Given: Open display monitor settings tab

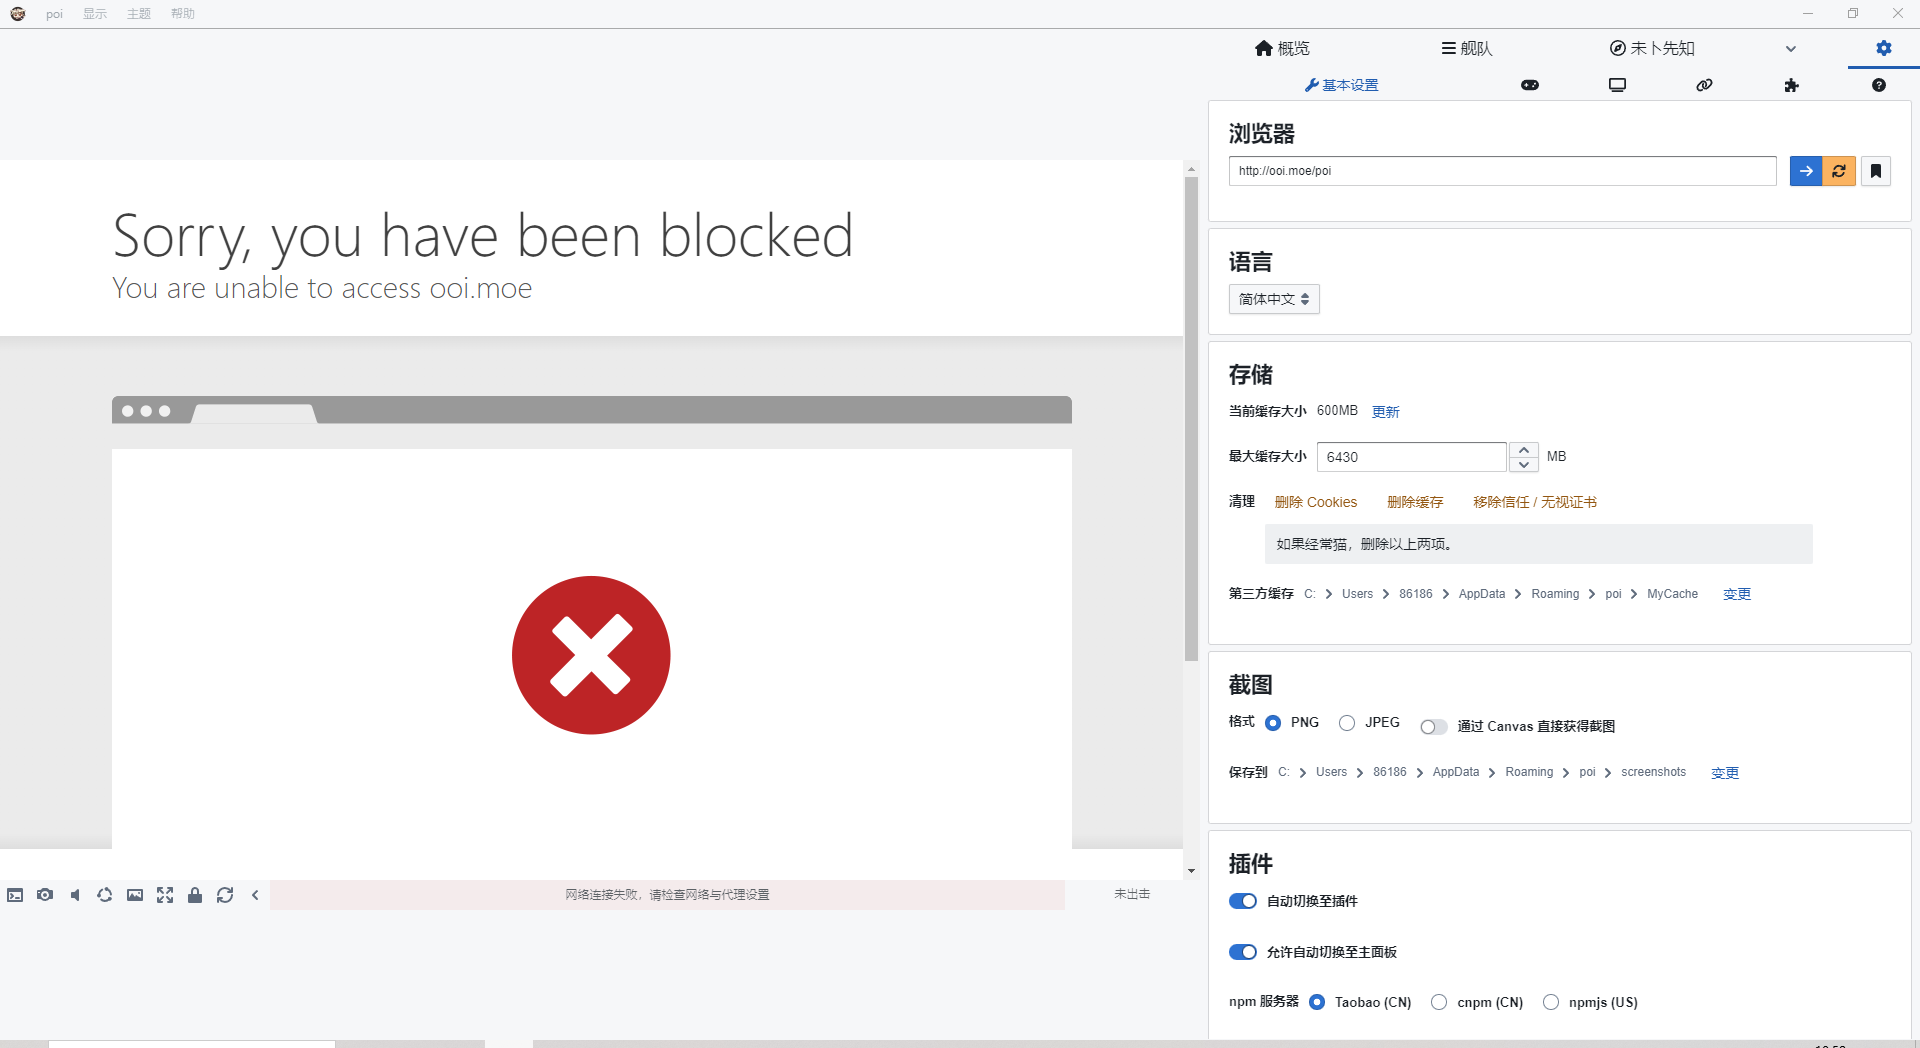Looking at the screenshot, I should [x=1617, y=85].
